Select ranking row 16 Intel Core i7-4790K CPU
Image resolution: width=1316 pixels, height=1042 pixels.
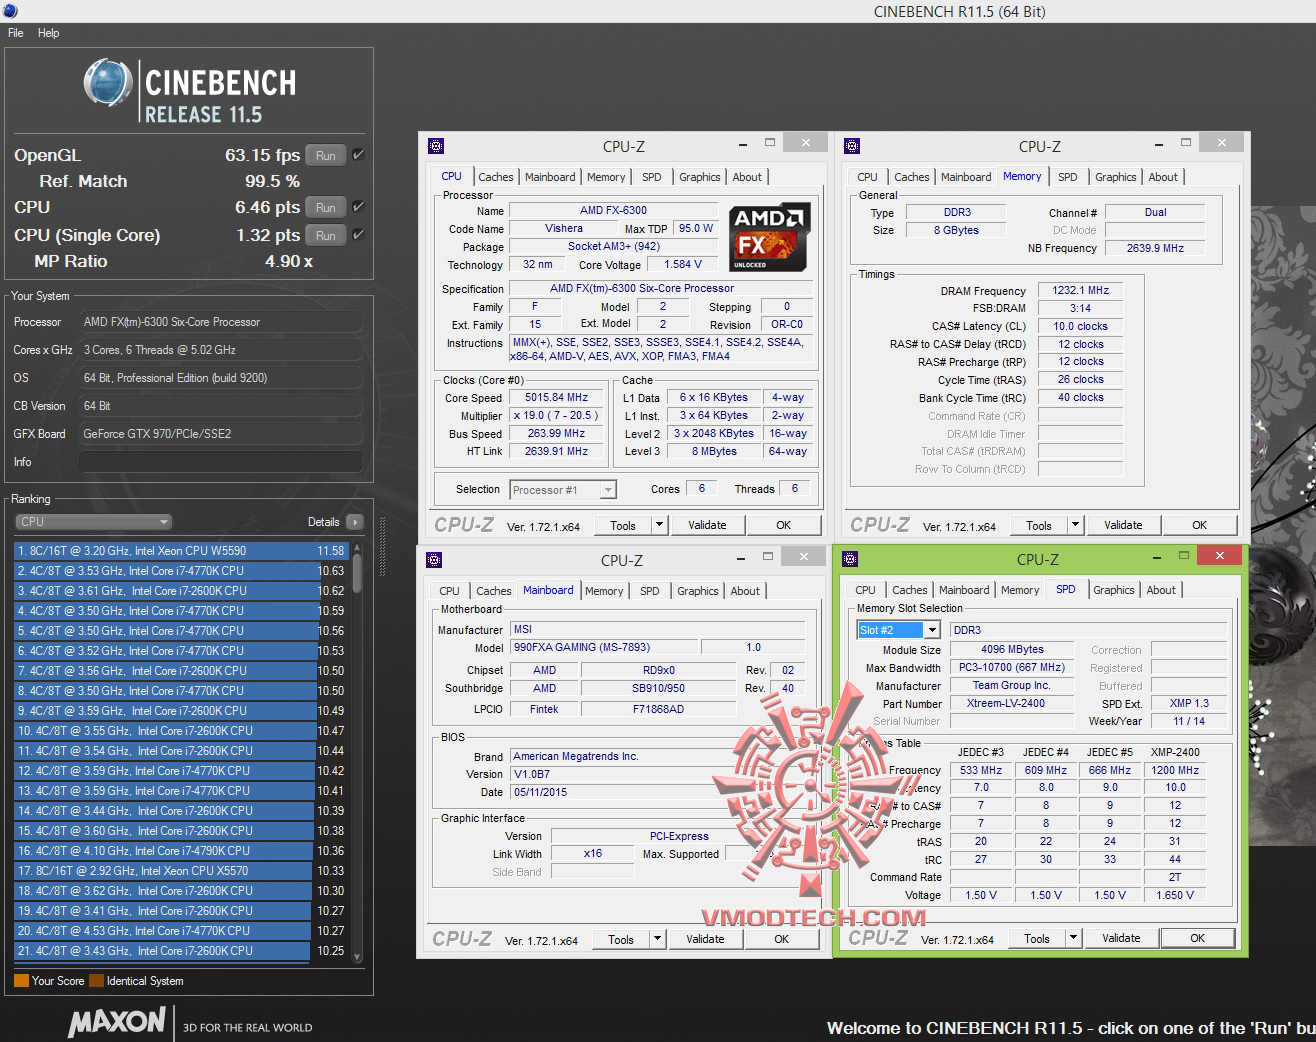pos(180,851)
